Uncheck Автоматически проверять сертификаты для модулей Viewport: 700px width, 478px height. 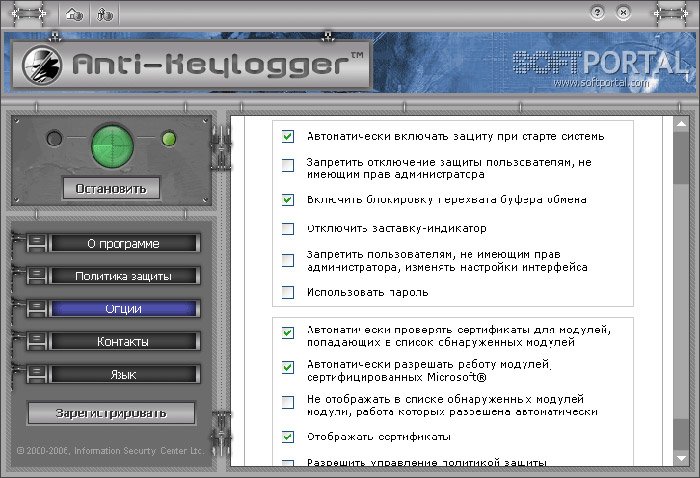288,333
